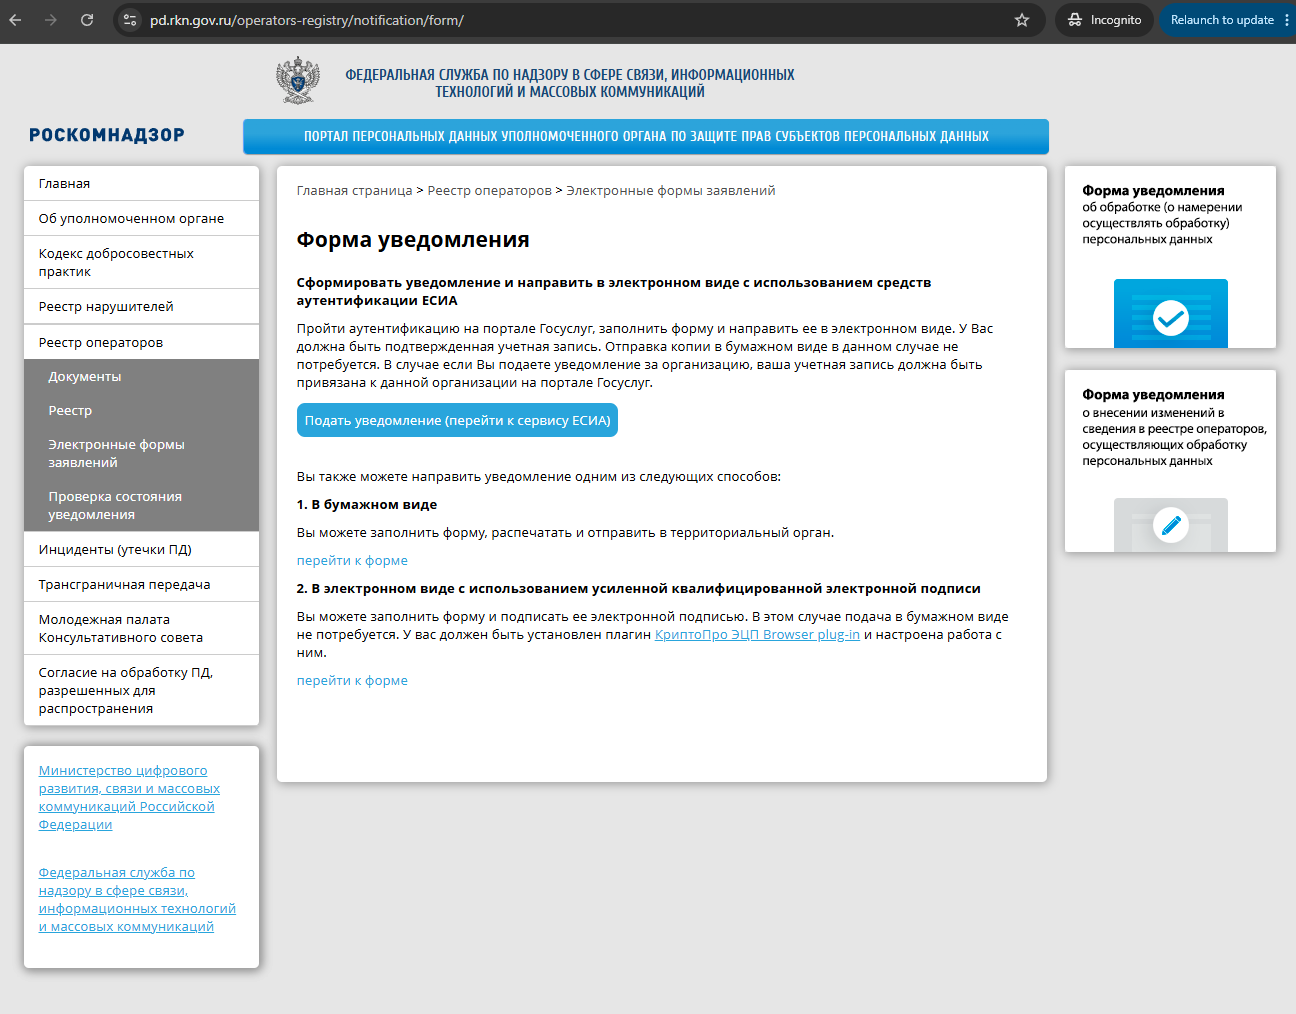
Task: Open Кодекс добросовестных практик menu item
Action: point(141,263)
